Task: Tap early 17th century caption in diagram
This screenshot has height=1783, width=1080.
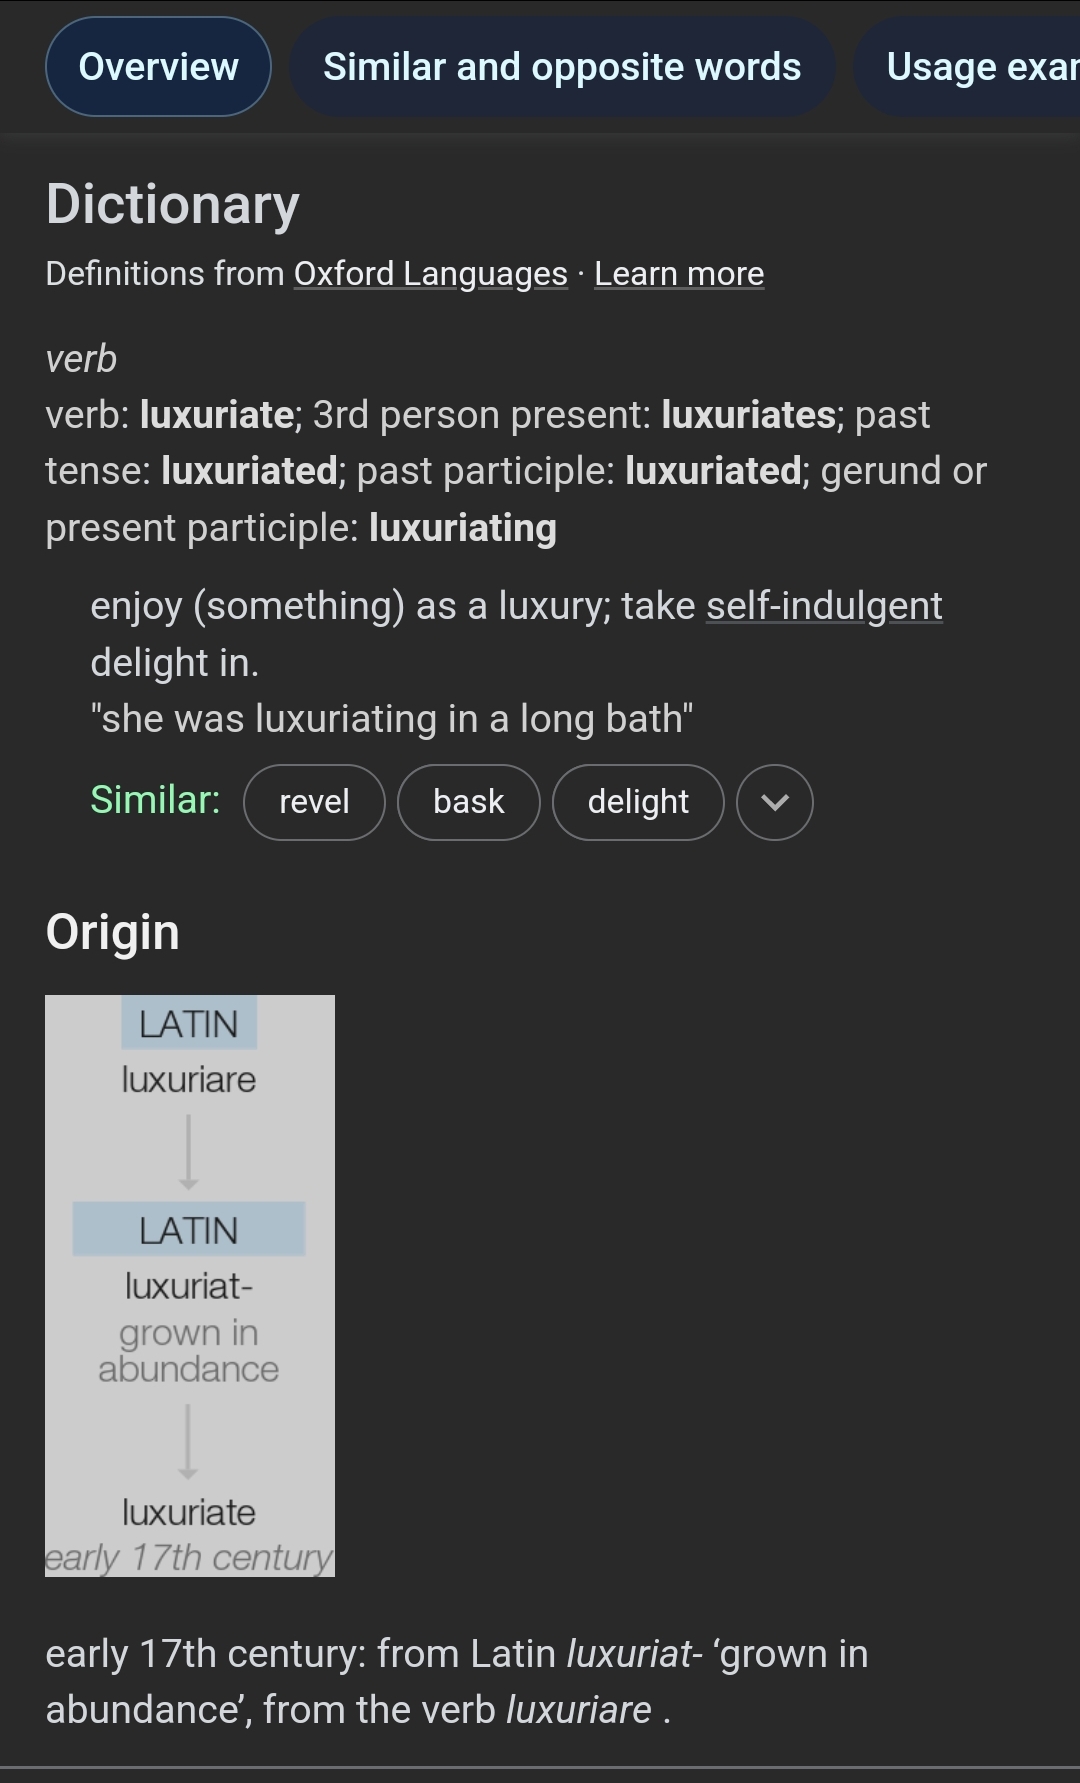Action: (189, 1558)
